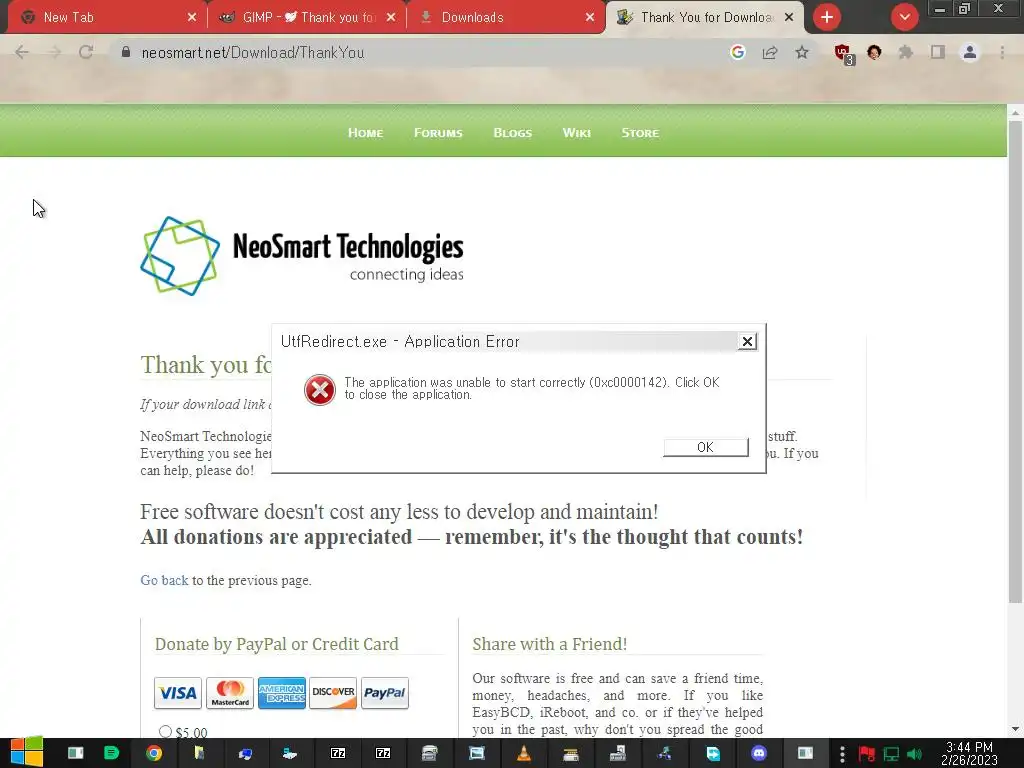
Task: Click the American Express logo
Action: pos(281,693)
